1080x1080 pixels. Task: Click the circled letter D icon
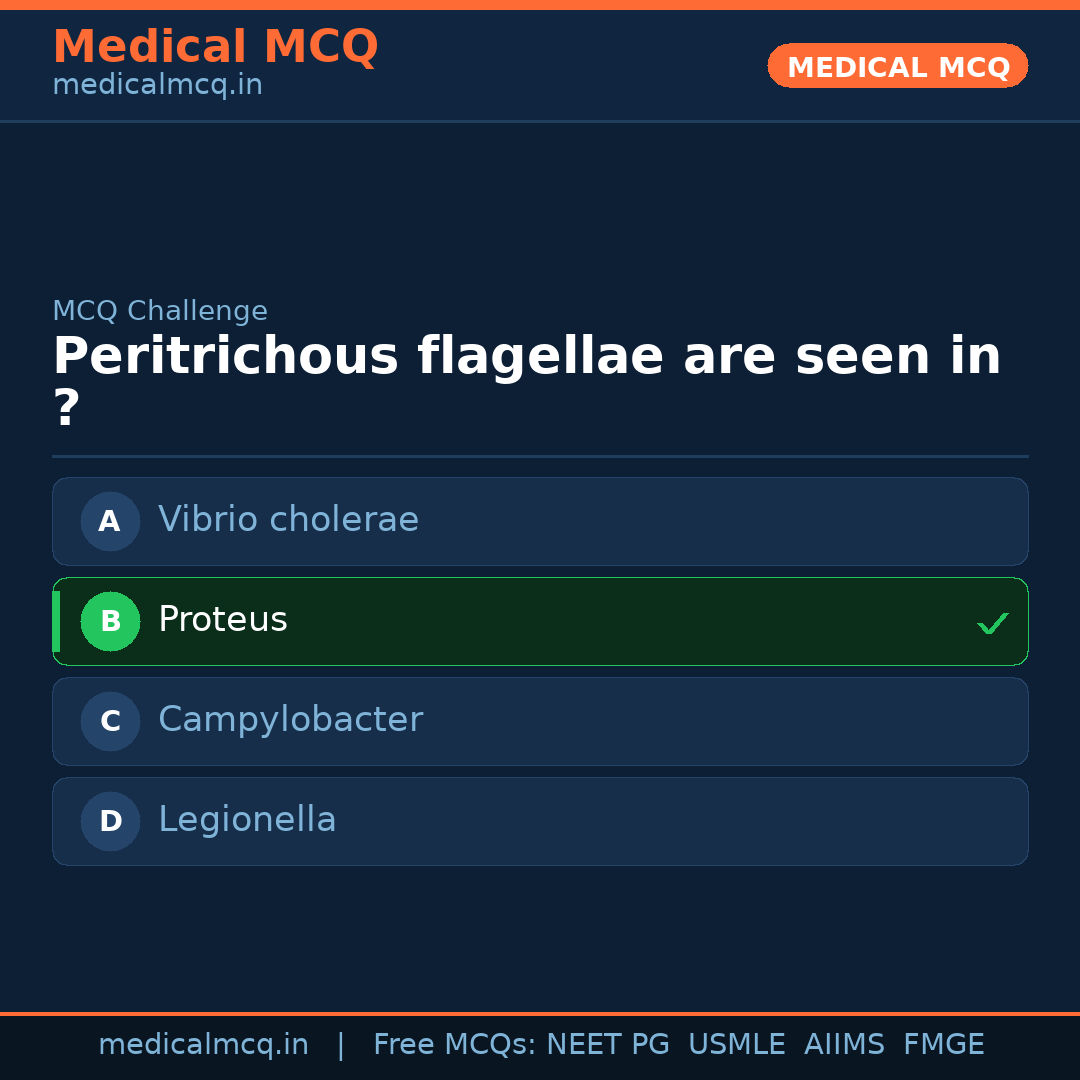tap(110, 821)
